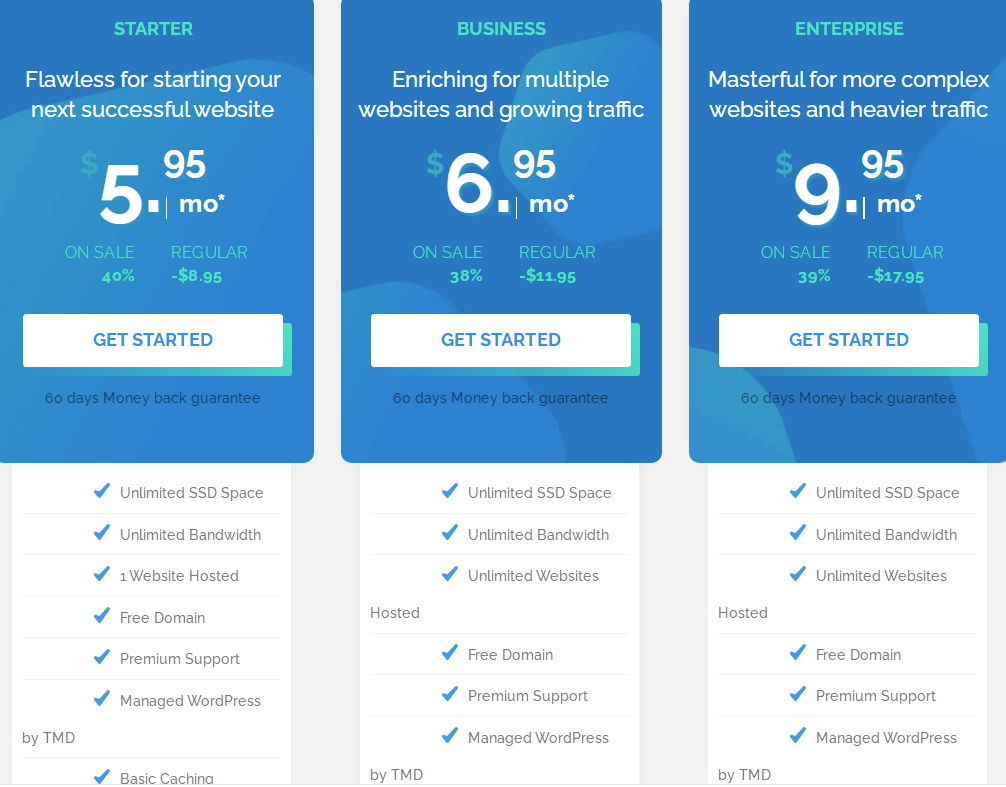Click Get Started under Business plan
This screenshot has width=1006, height=787.
[x=501, y=340]
